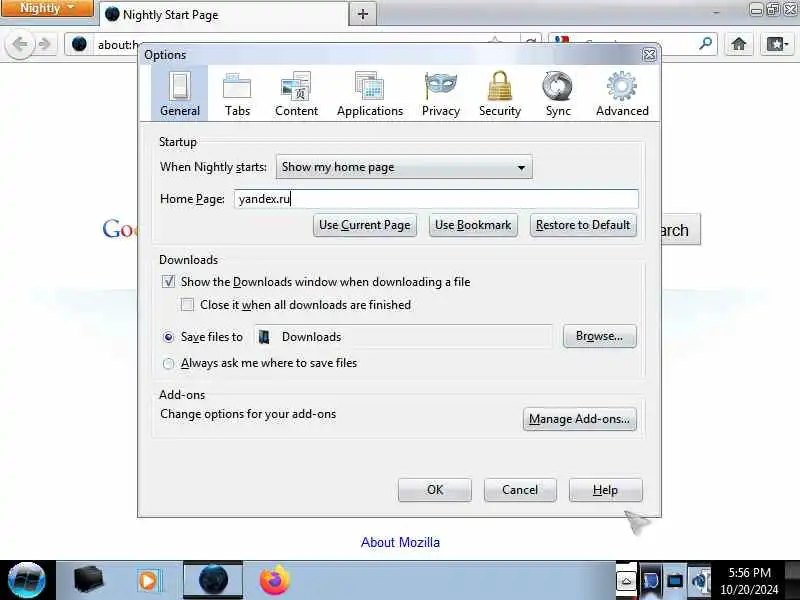Open the Advanced options pane
Image resolution: width=800 pixels, height=600 pixels.
(622, 93)
